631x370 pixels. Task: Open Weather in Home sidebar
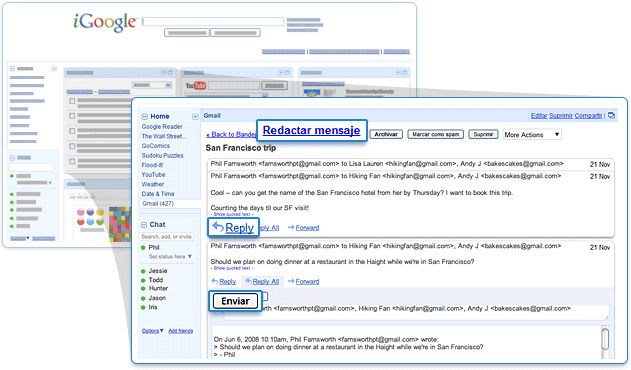(x=153, y=184)
